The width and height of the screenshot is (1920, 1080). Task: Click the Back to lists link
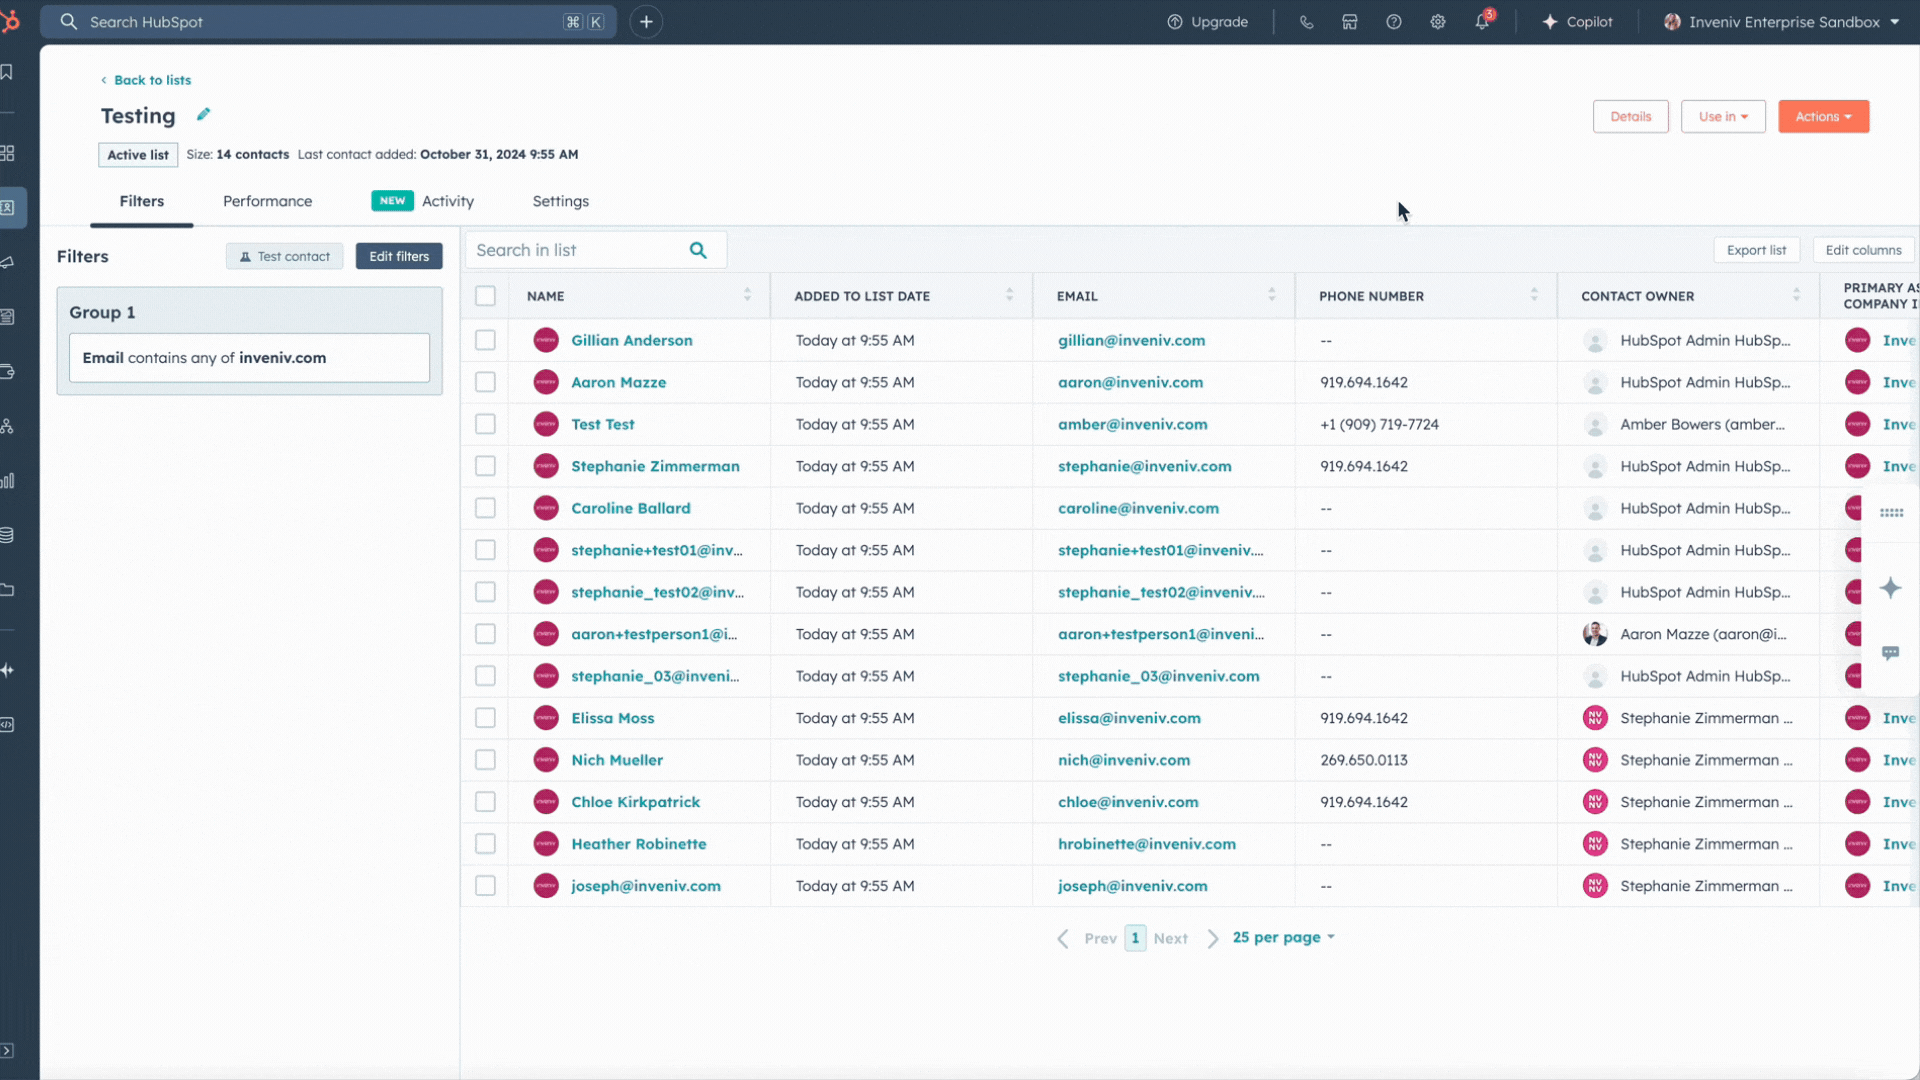(x=146, y=80)
